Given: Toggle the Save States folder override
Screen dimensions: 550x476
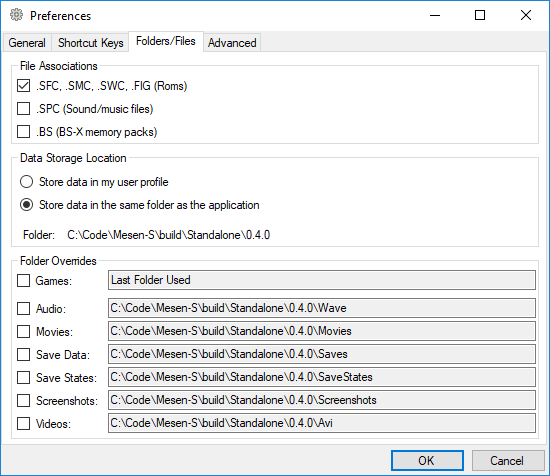Looking at the screenshot, I should (x=24, y=378).
